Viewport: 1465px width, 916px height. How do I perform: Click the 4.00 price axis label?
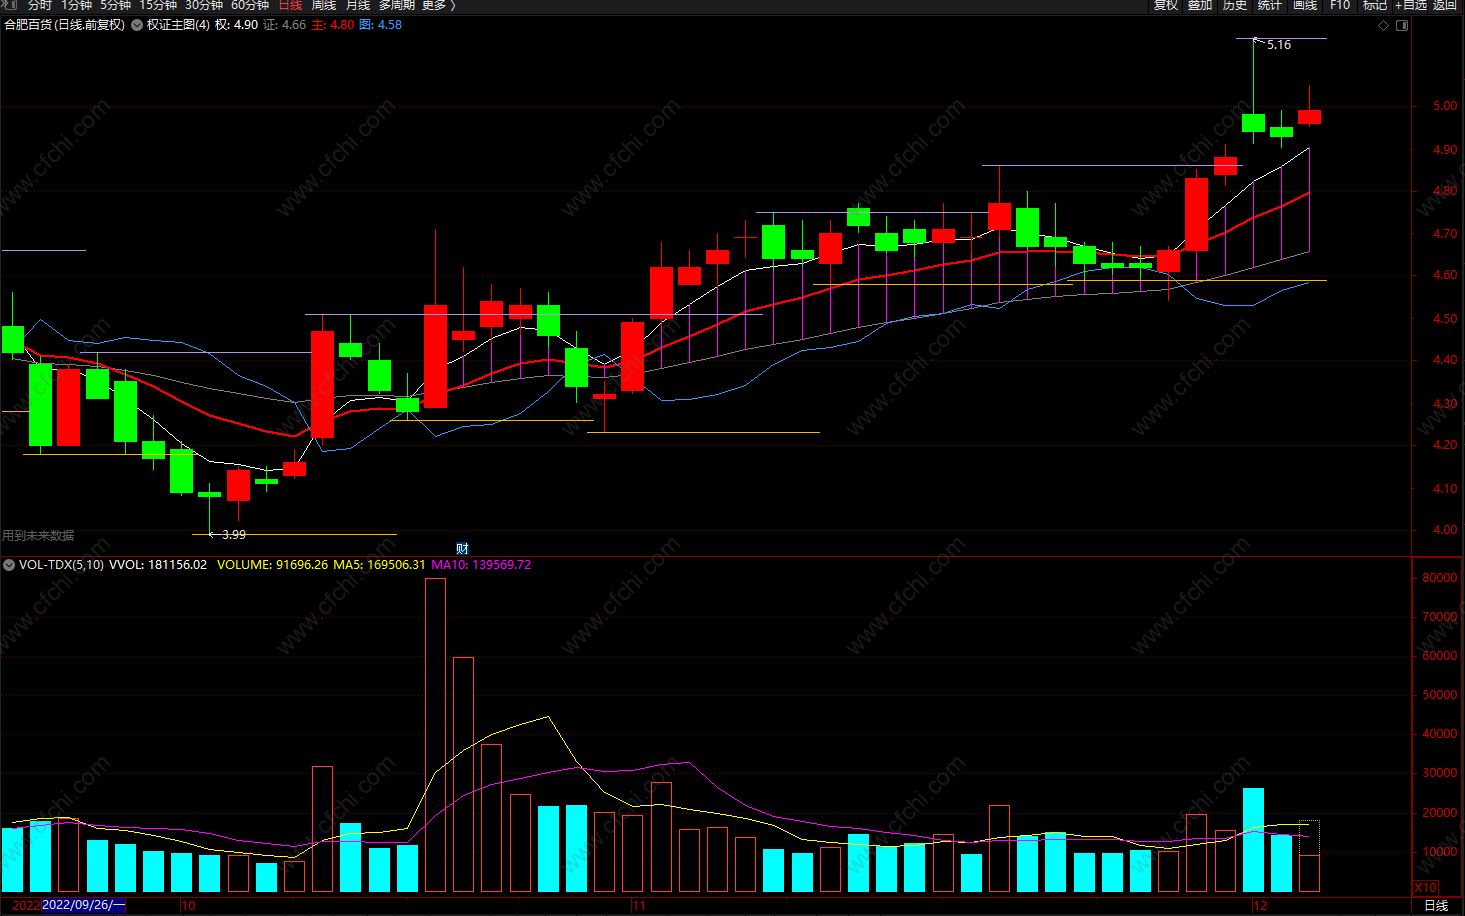pyautogui.click(x=1445, y=530)
